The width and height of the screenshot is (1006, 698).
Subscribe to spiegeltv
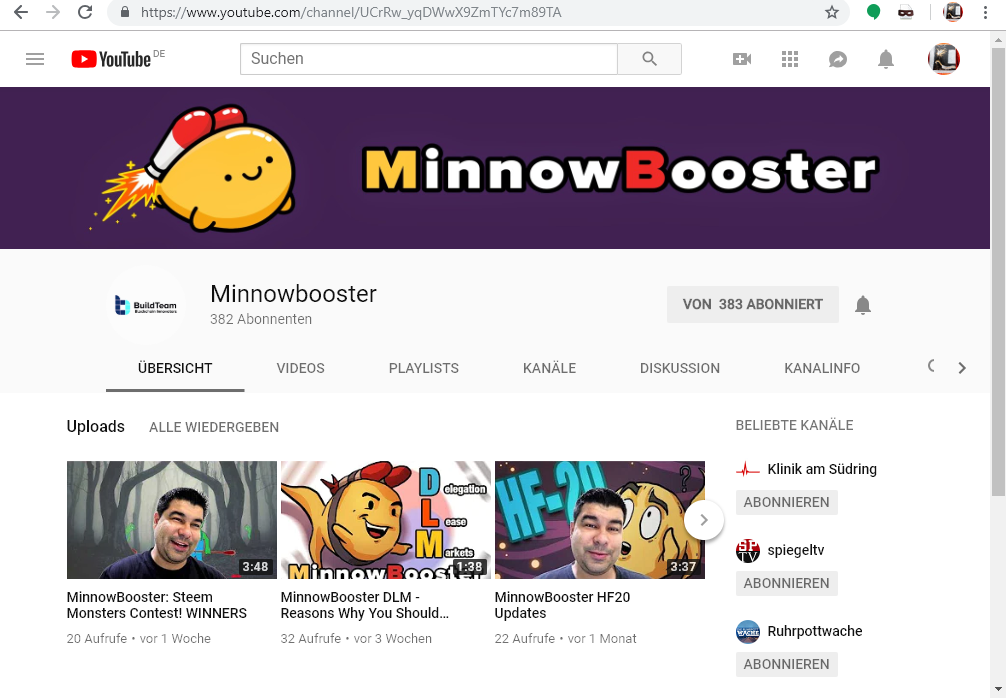pyautogui.click(x=787, y=583)
